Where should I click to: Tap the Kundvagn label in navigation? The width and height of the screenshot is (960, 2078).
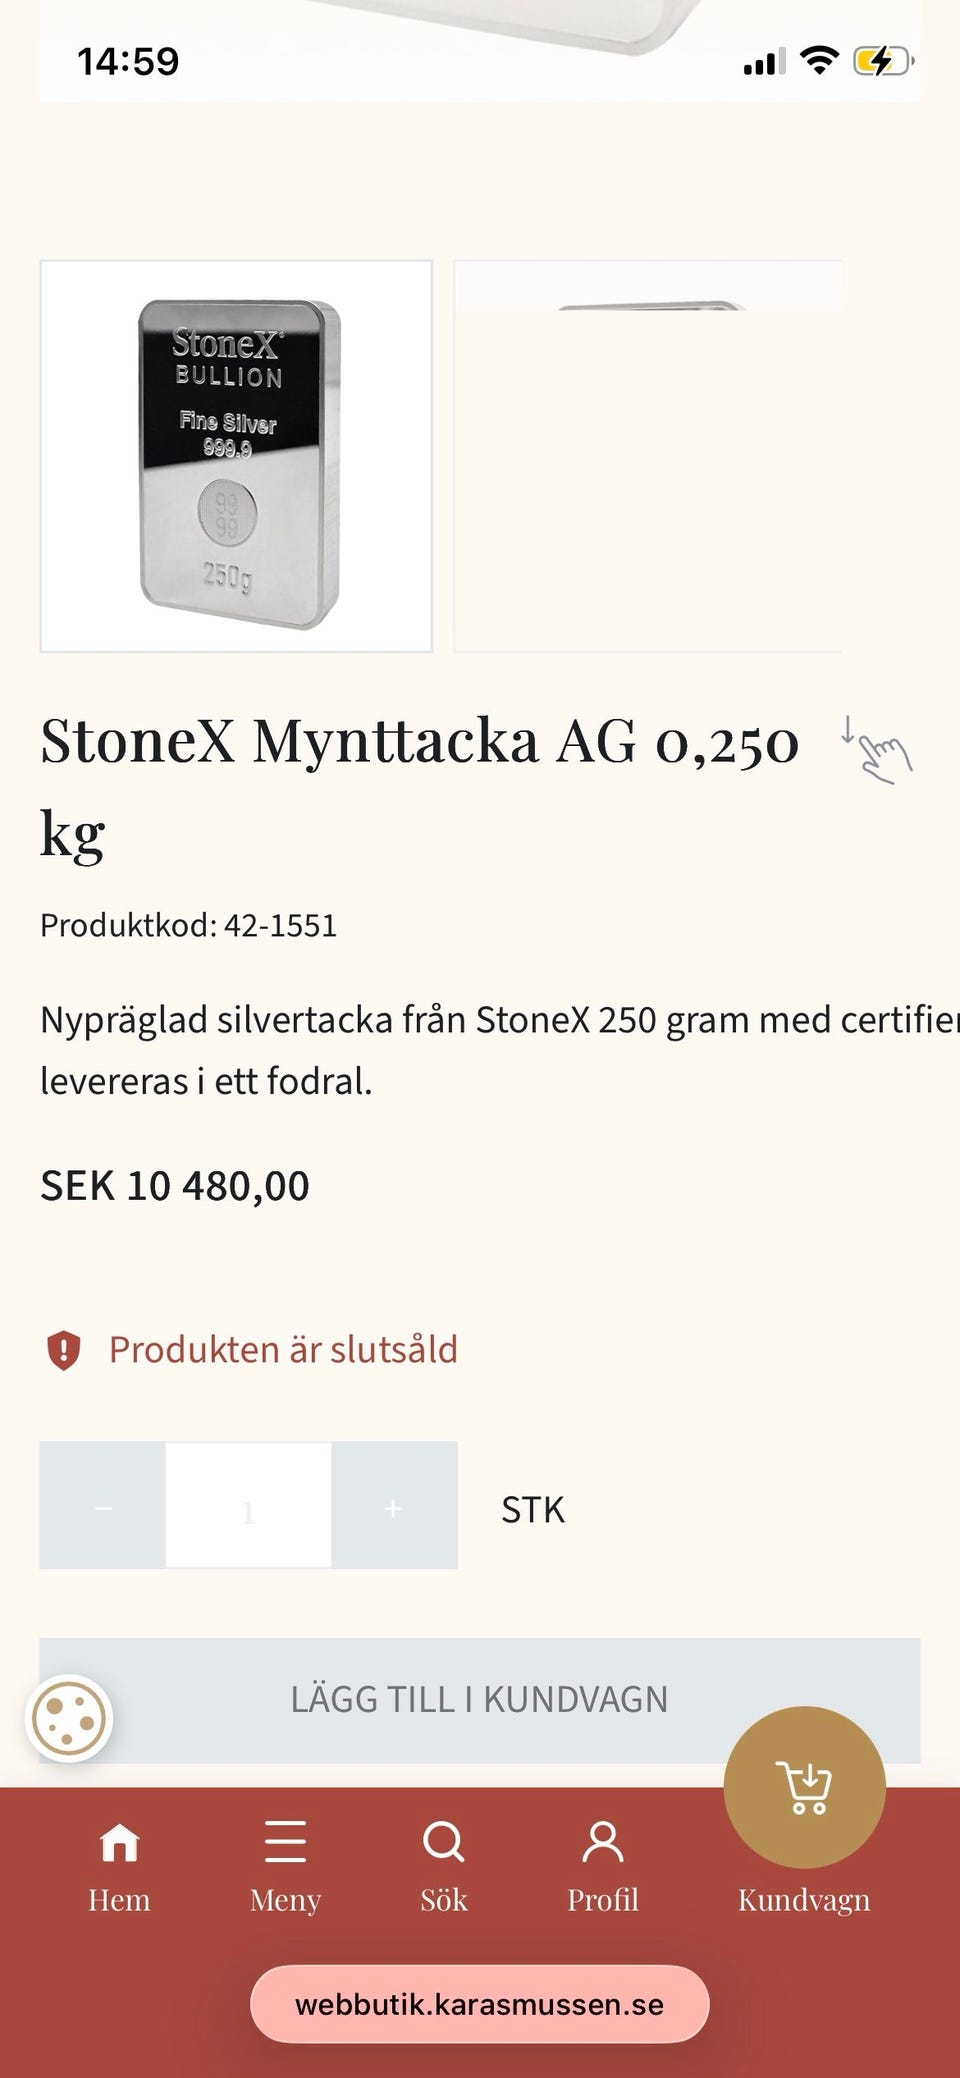(x=804, y=1900)
